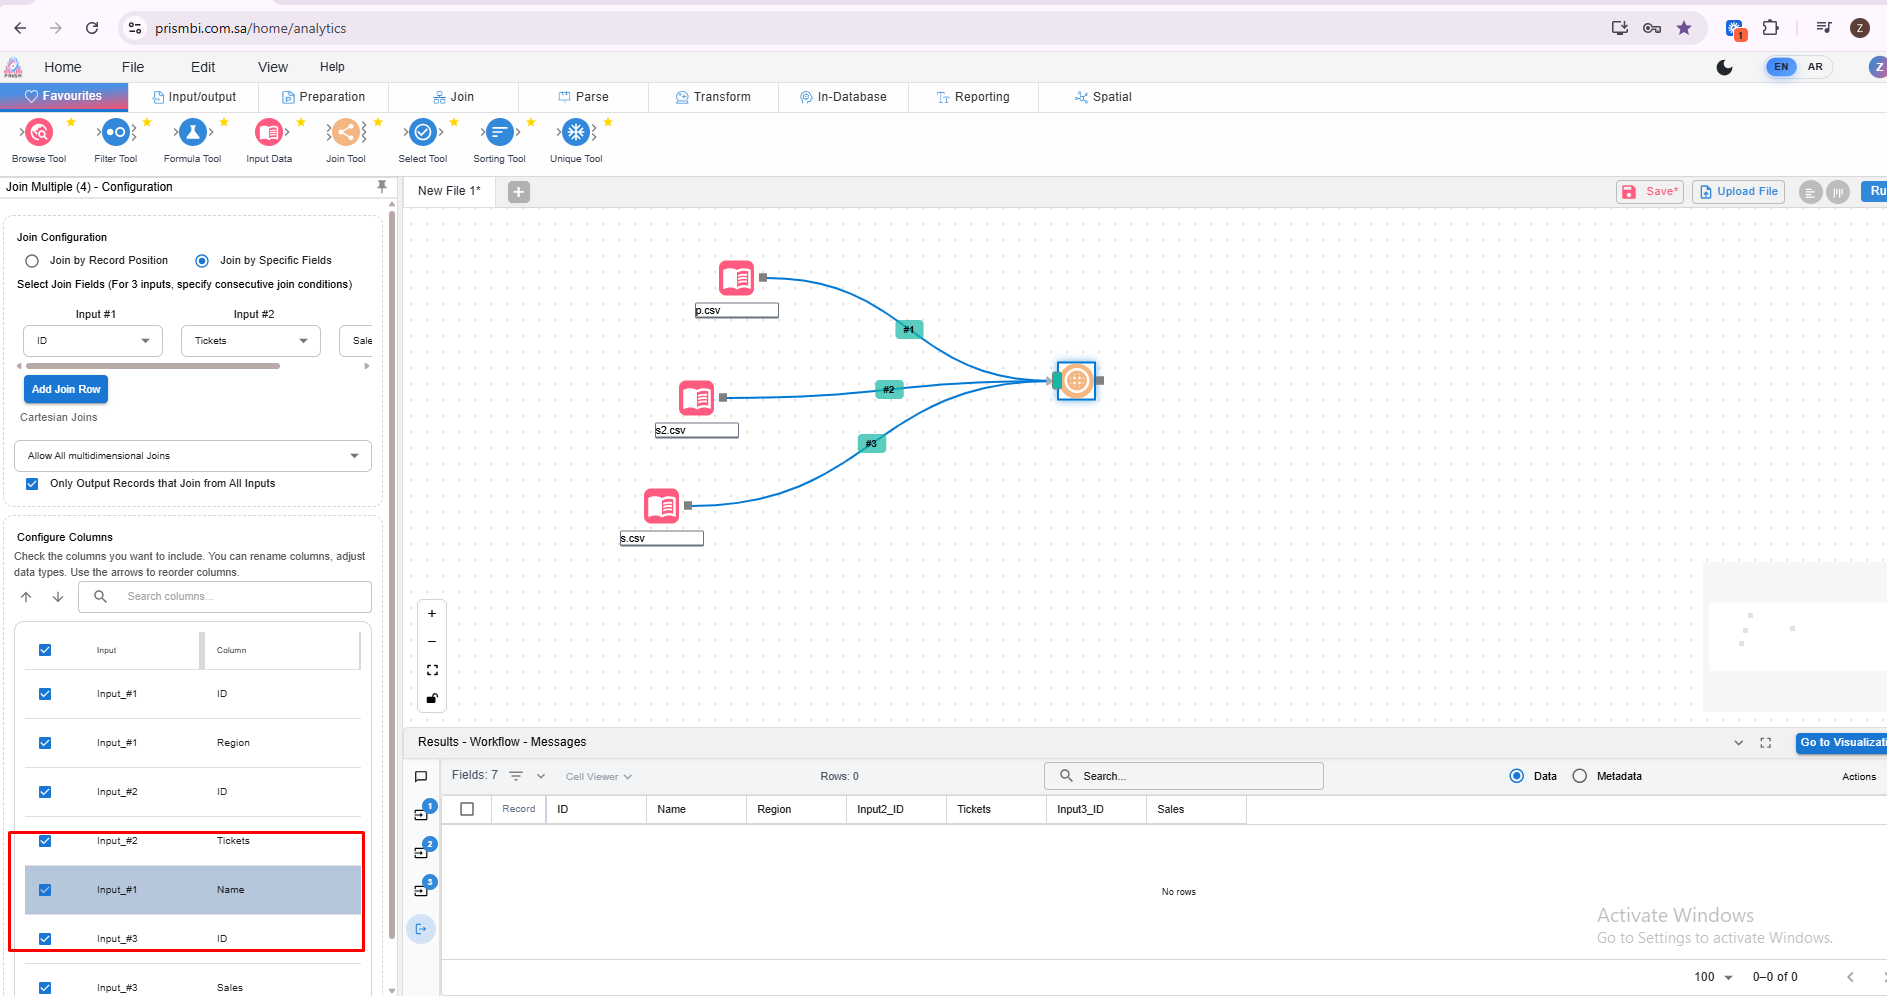Screen dimensions: 1887x996
Task: Expand the Input #2 Tickets dropdown
Action: [250, 341]
